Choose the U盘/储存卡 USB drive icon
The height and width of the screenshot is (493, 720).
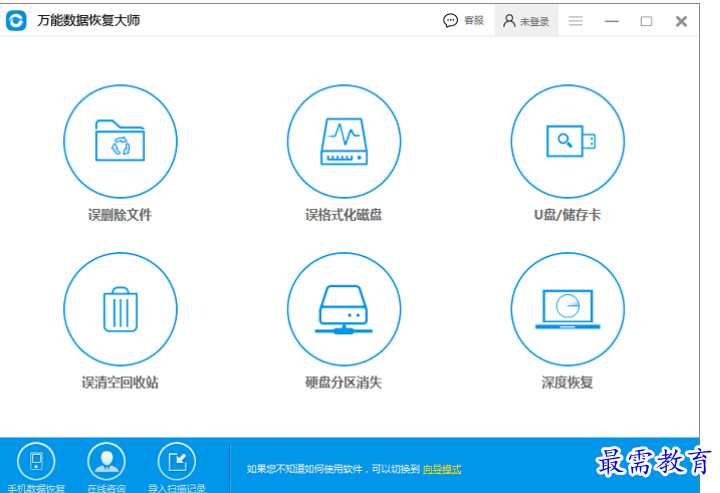click(568, 141)
